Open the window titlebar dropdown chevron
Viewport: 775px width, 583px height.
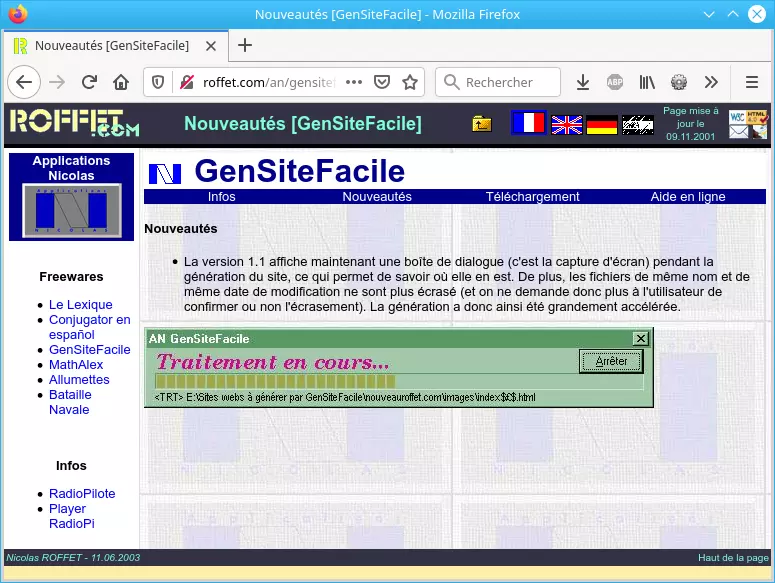tap(709, 14)
